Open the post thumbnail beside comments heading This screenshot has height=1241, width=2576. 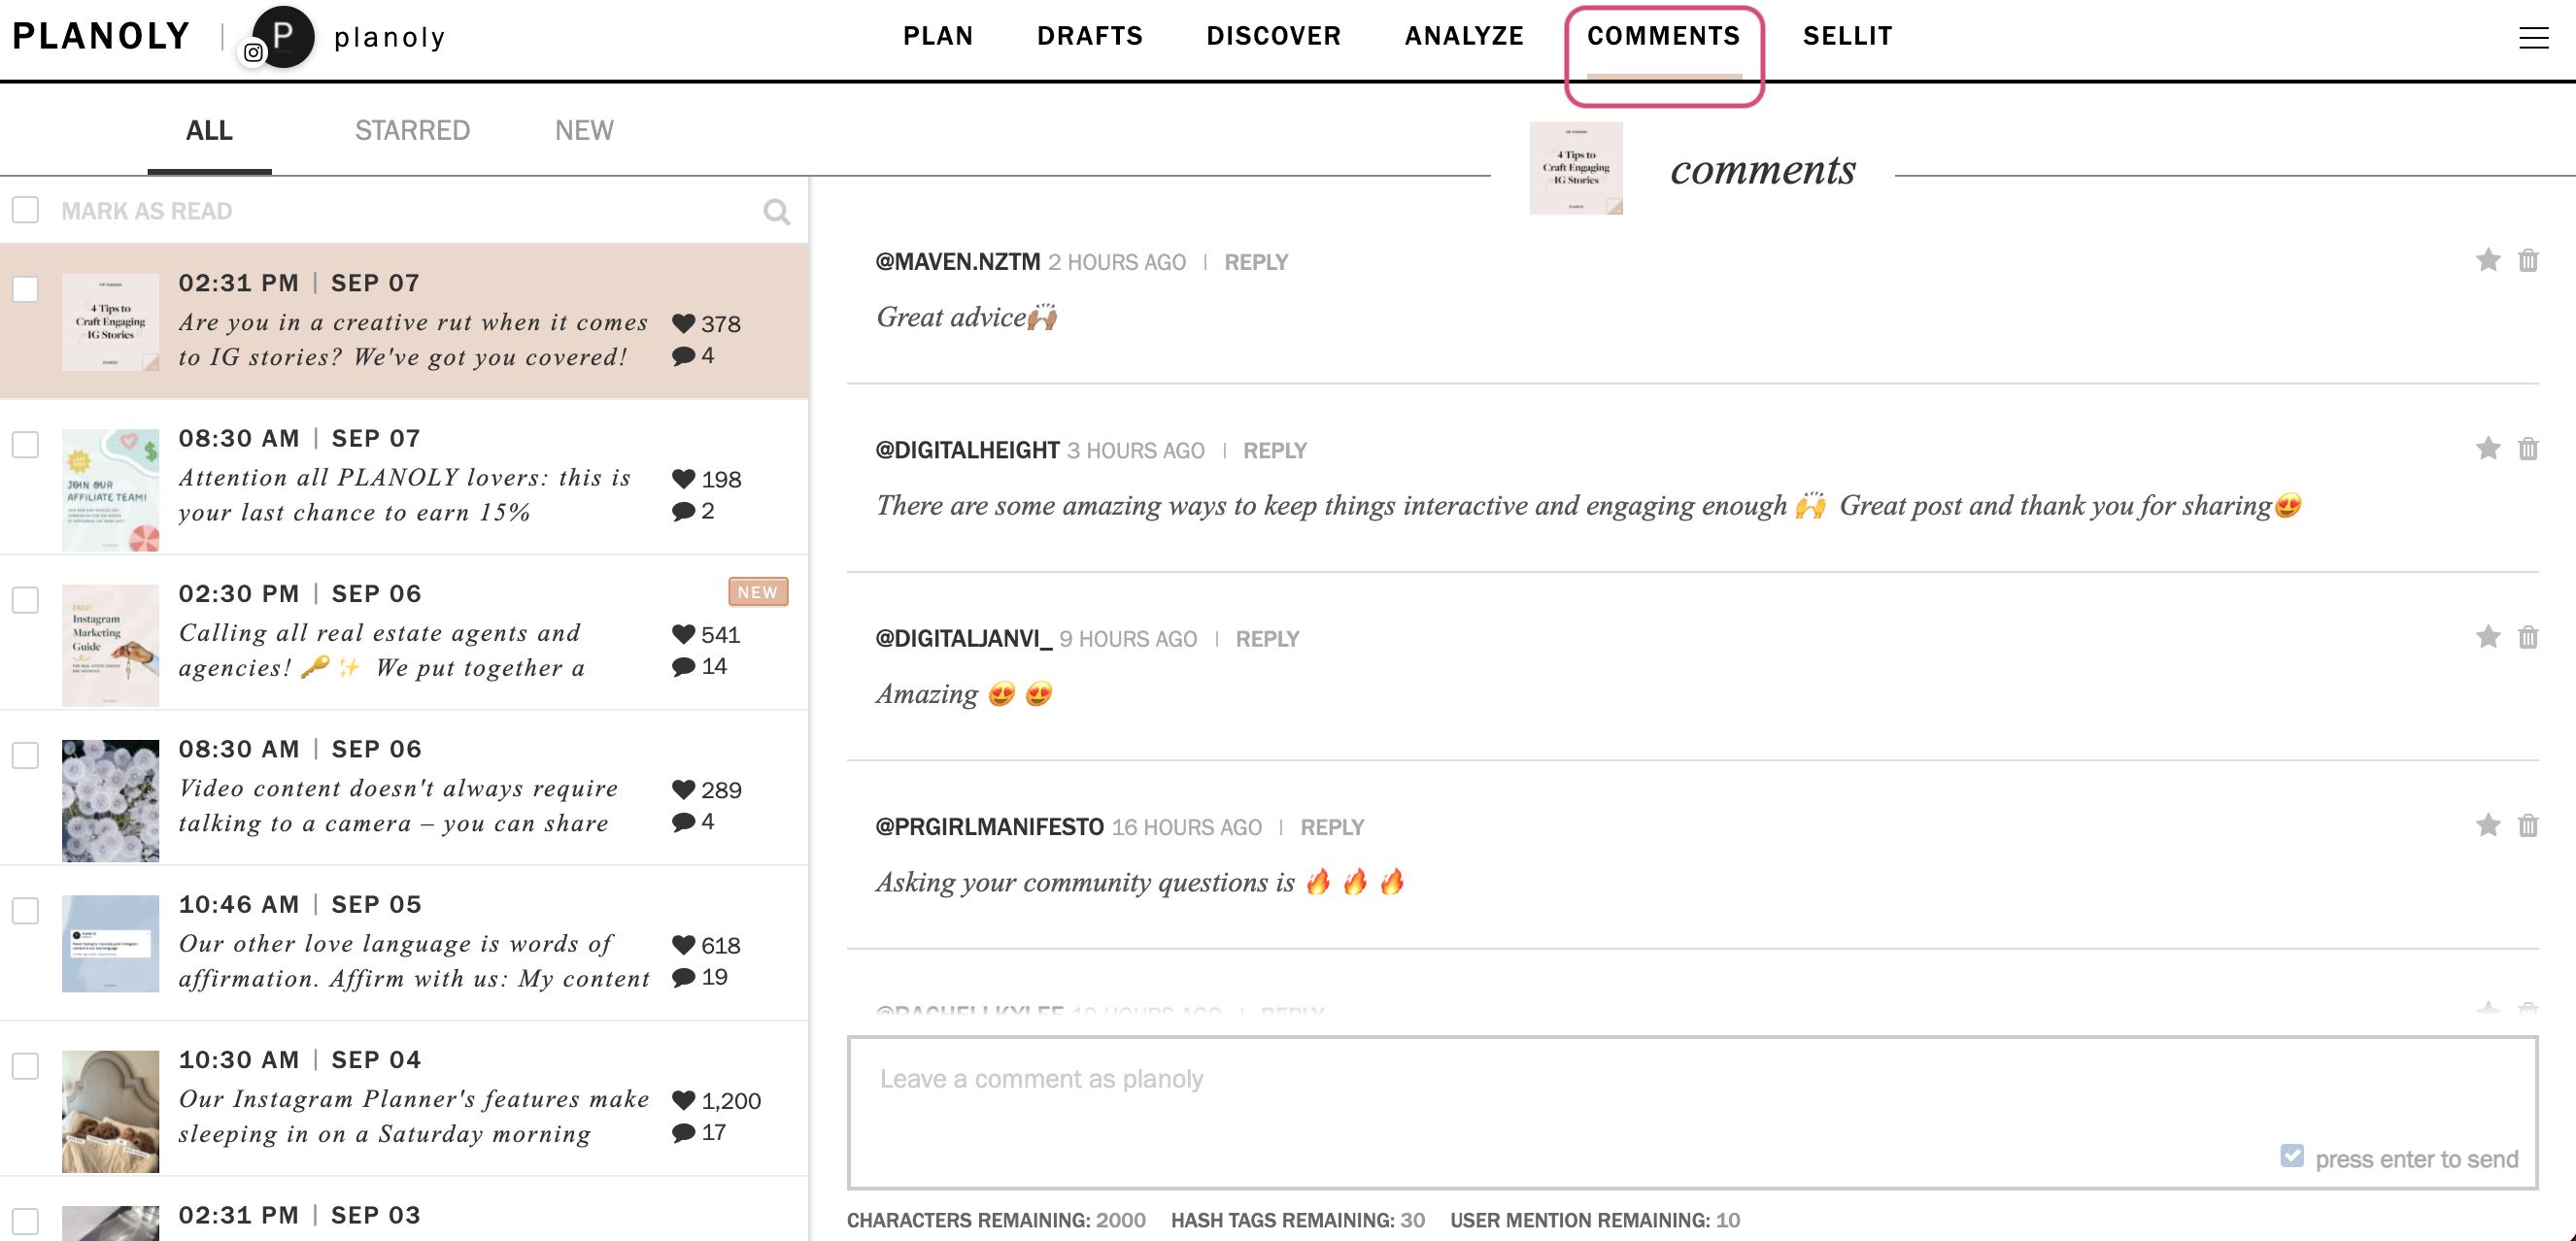point(1576,168)
